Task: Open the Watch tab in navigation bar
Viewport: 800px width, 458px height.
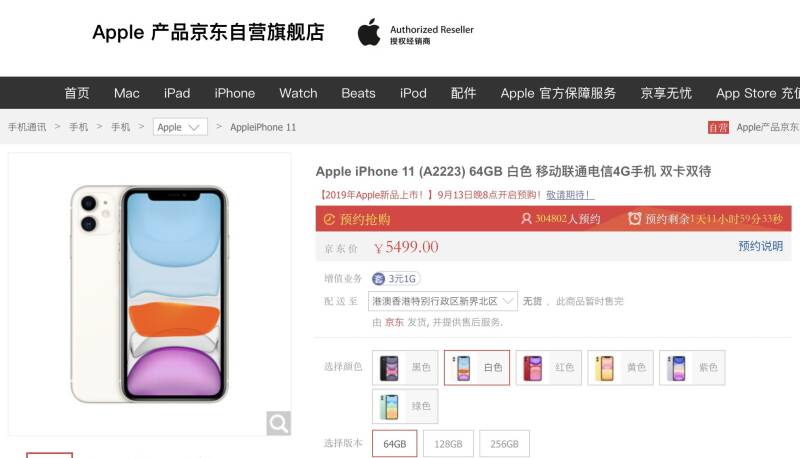Action: 298,93
